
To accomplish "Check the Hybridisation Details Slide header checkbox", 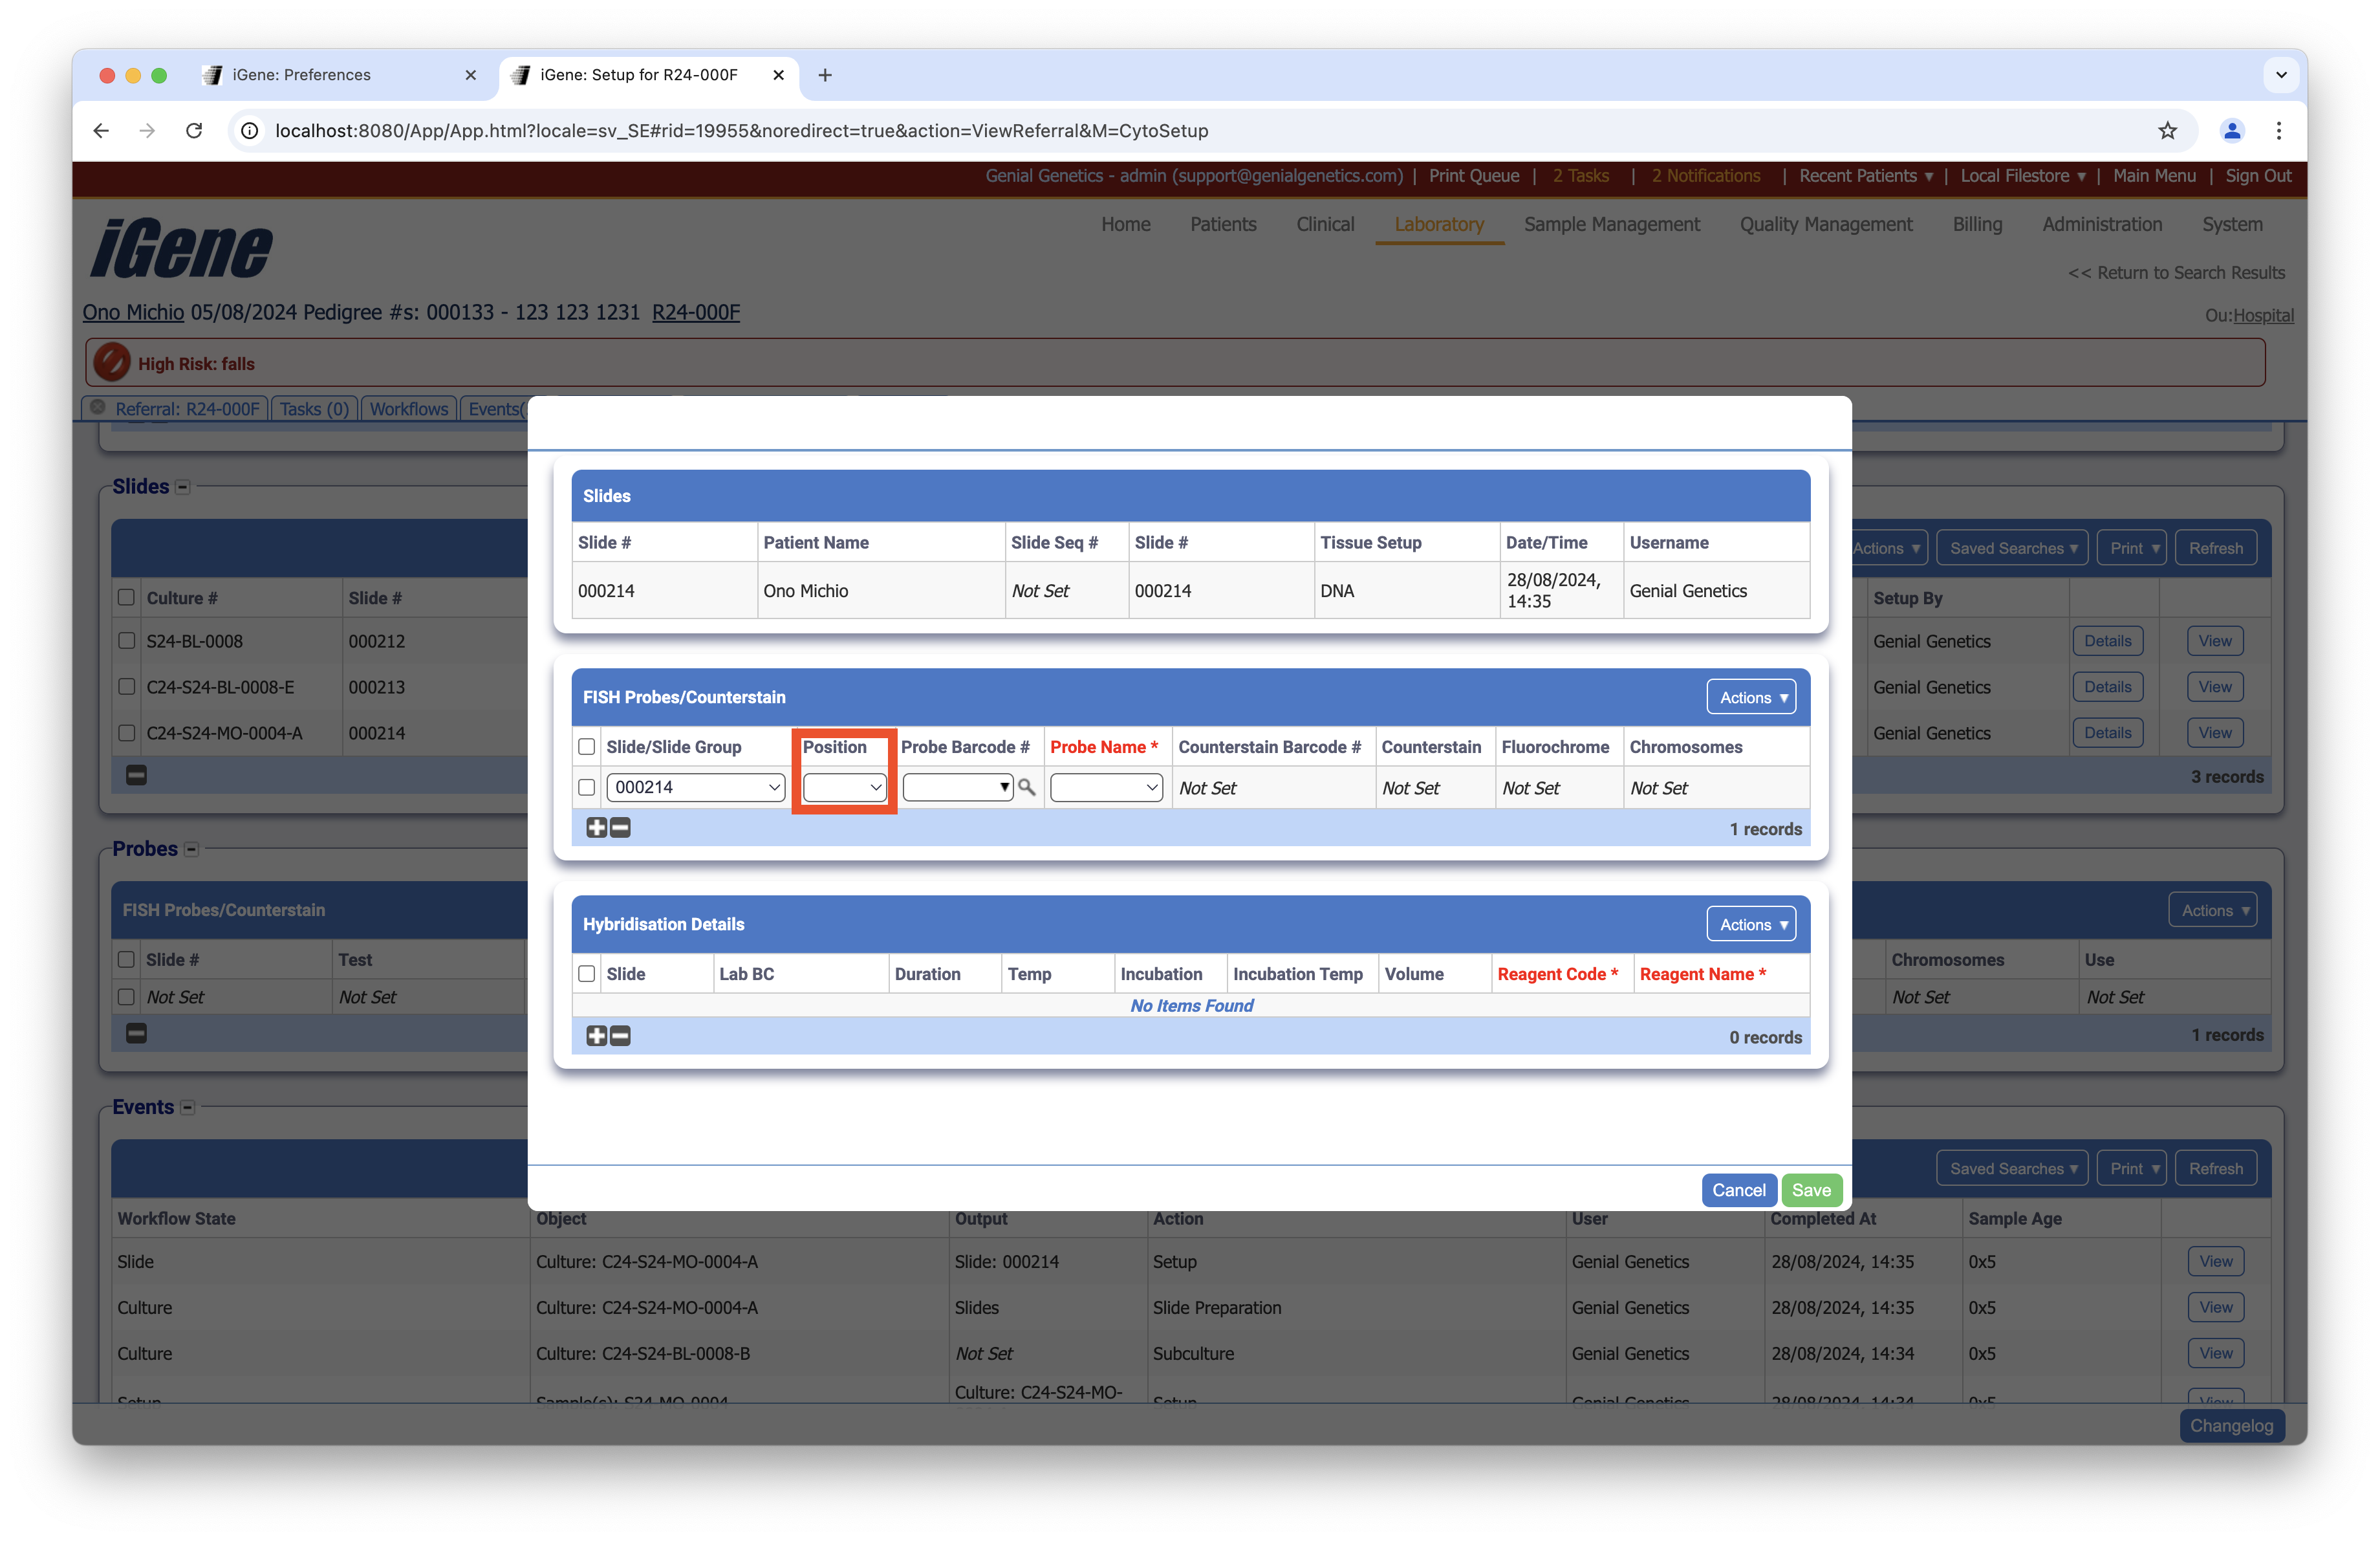I will click(x=587, y=974).
